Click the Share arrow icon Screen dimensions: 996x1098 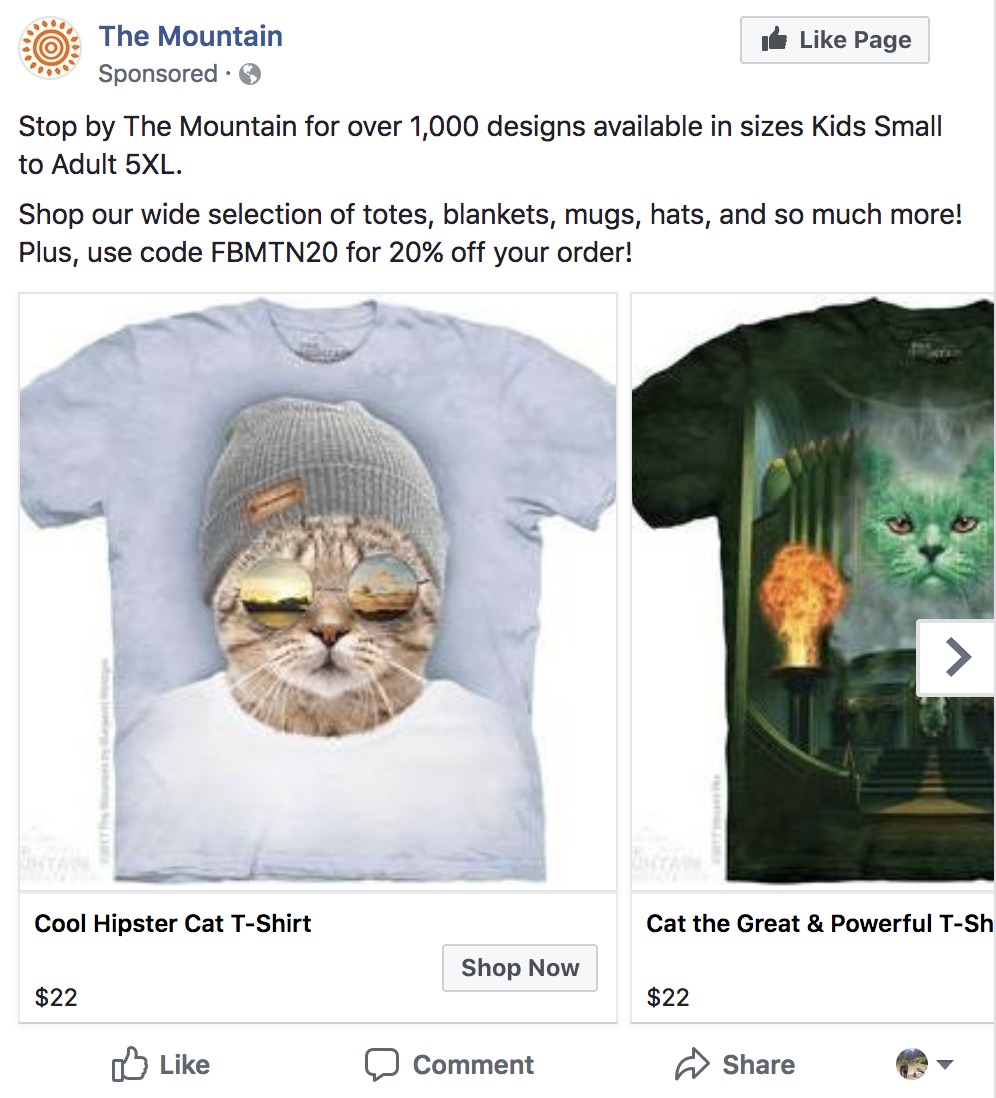pos(692,1065)
